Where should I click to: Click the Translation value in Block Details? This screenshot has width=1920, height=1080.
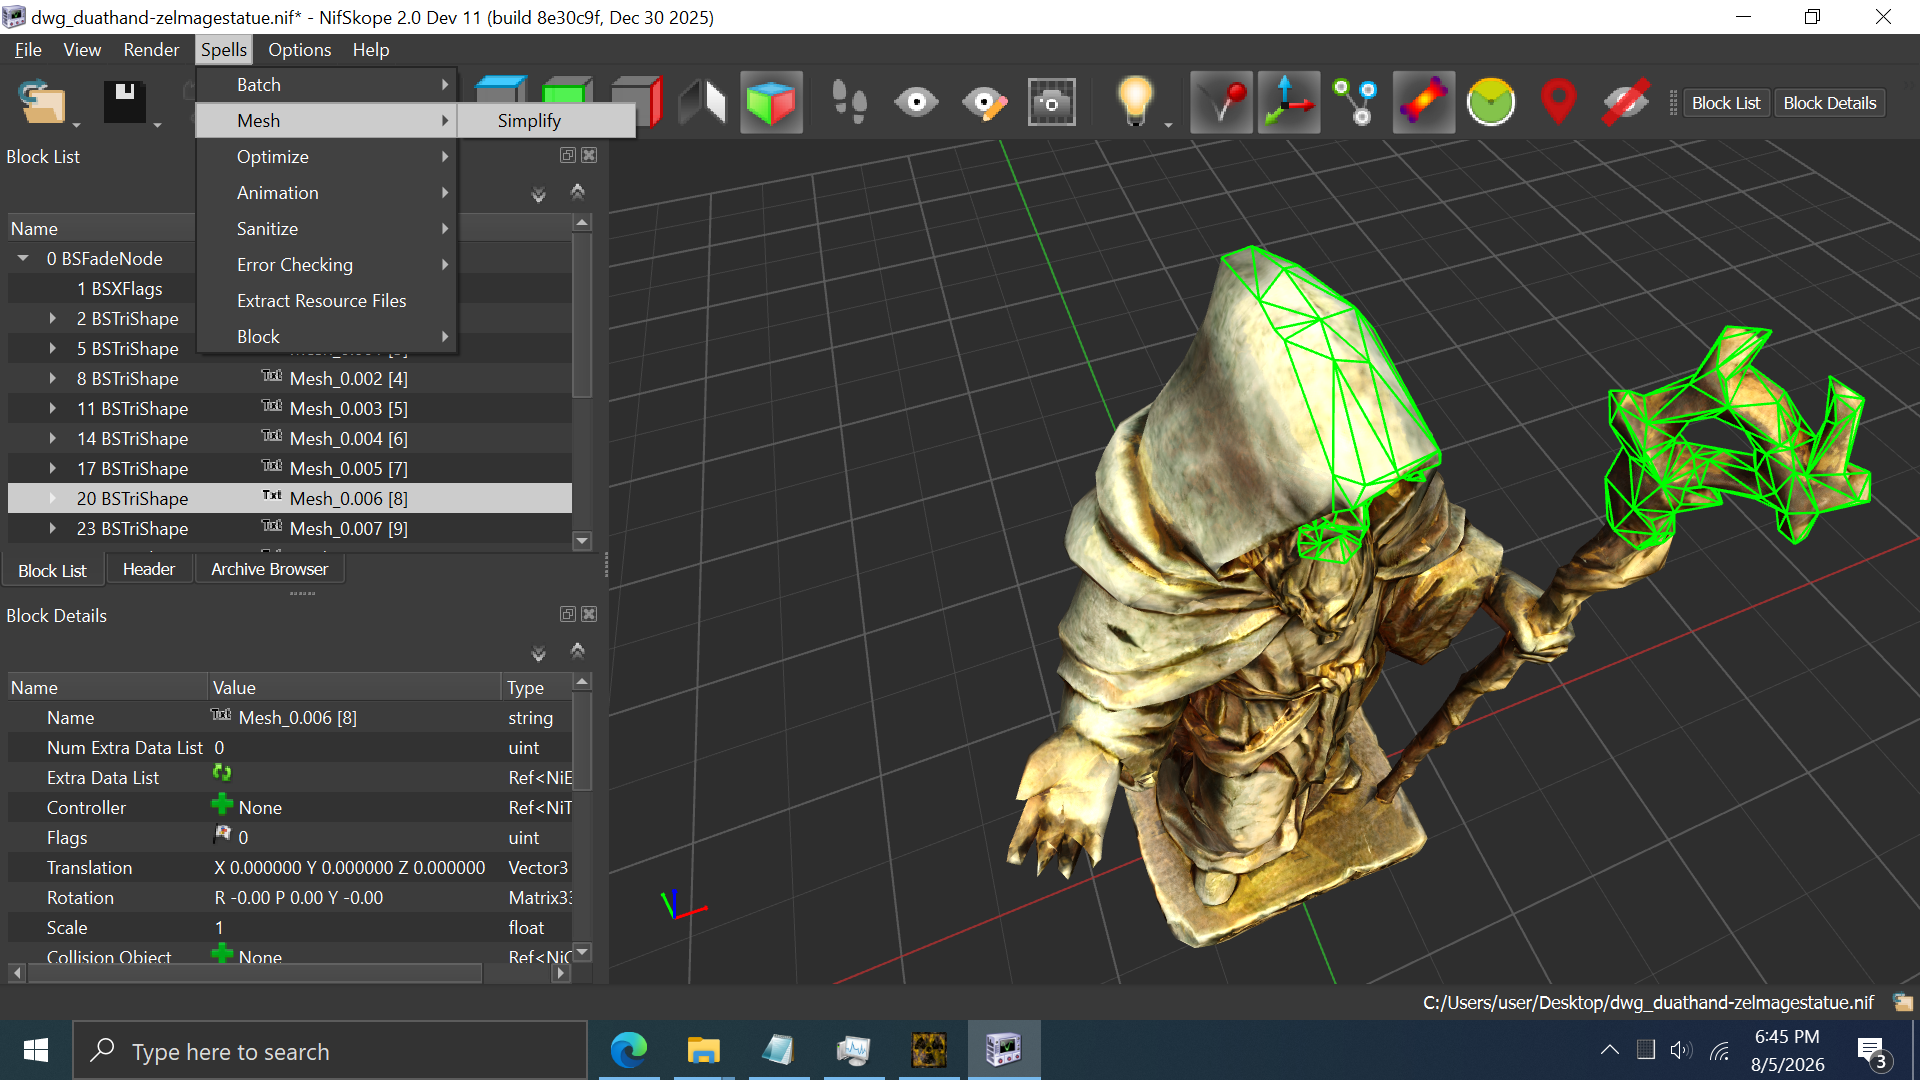pyautogui.click(x=349, y=867)
